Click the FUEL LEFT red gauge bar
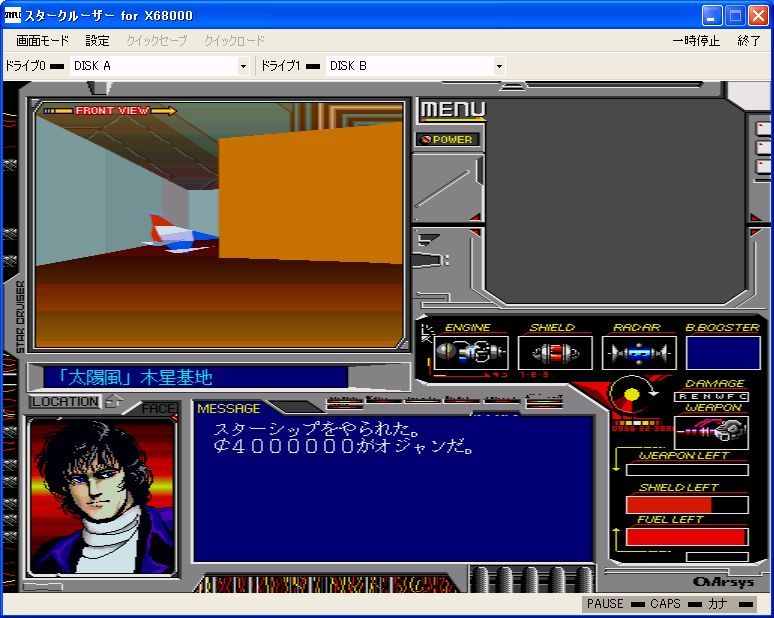The height and width of the screenshot is (618, 774). pos(687,537)
